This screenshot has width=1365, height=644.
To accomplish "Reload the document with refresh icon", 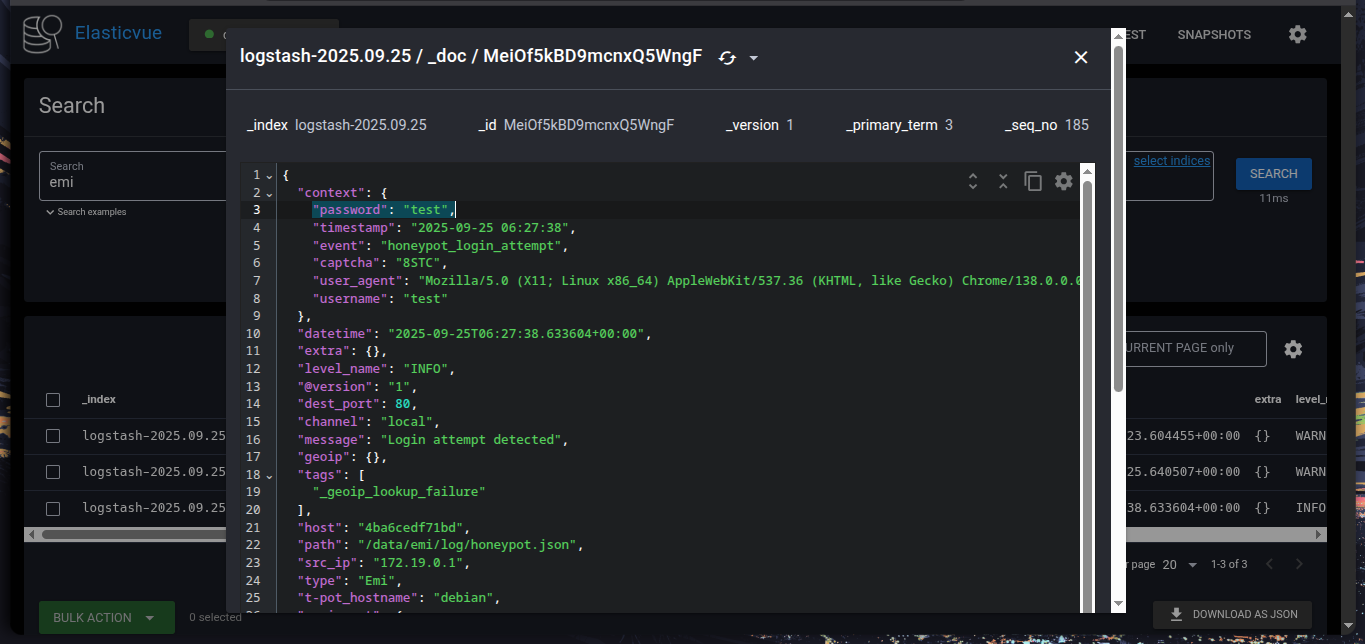I will click(727, 58).
